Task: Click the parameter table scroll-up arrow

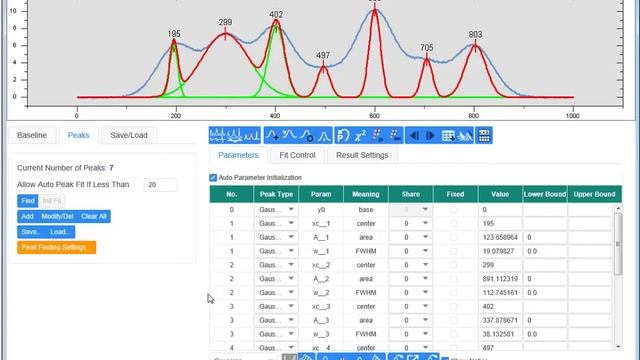Action: pyautogui.click(x=618, y=209)
